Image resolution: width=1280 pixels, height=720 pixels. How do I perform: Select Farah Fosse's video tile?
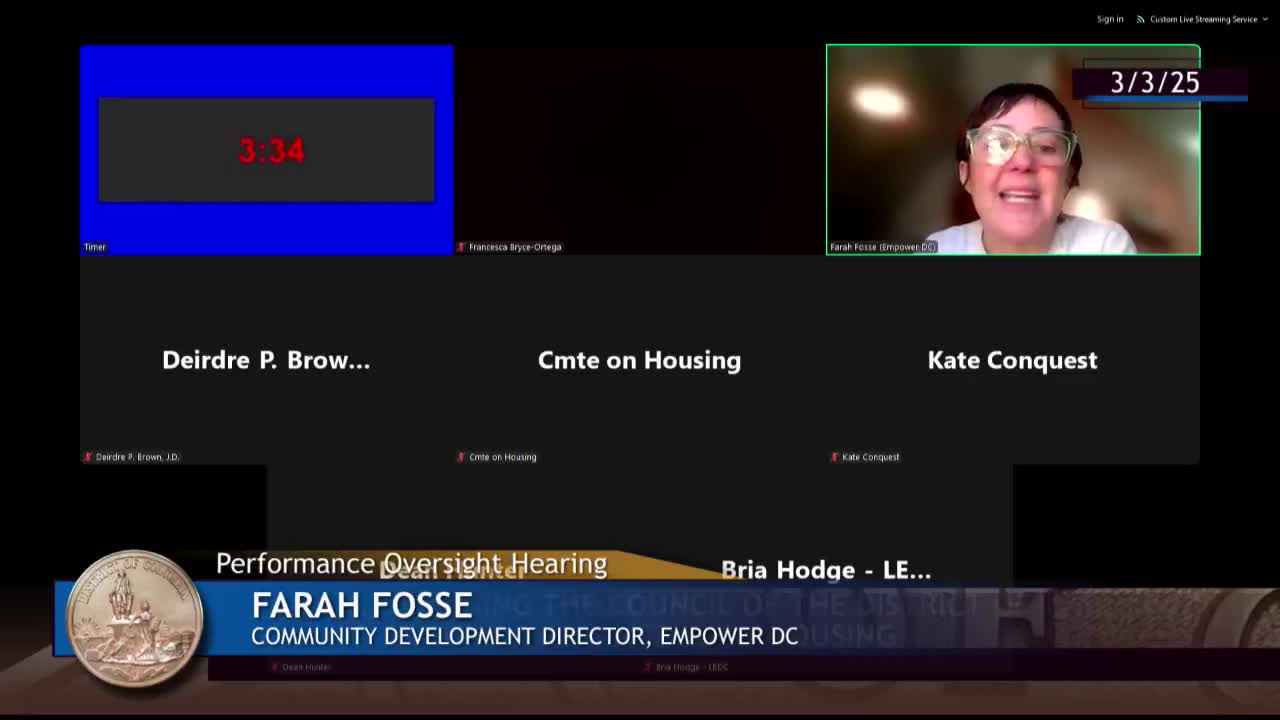1013,150
